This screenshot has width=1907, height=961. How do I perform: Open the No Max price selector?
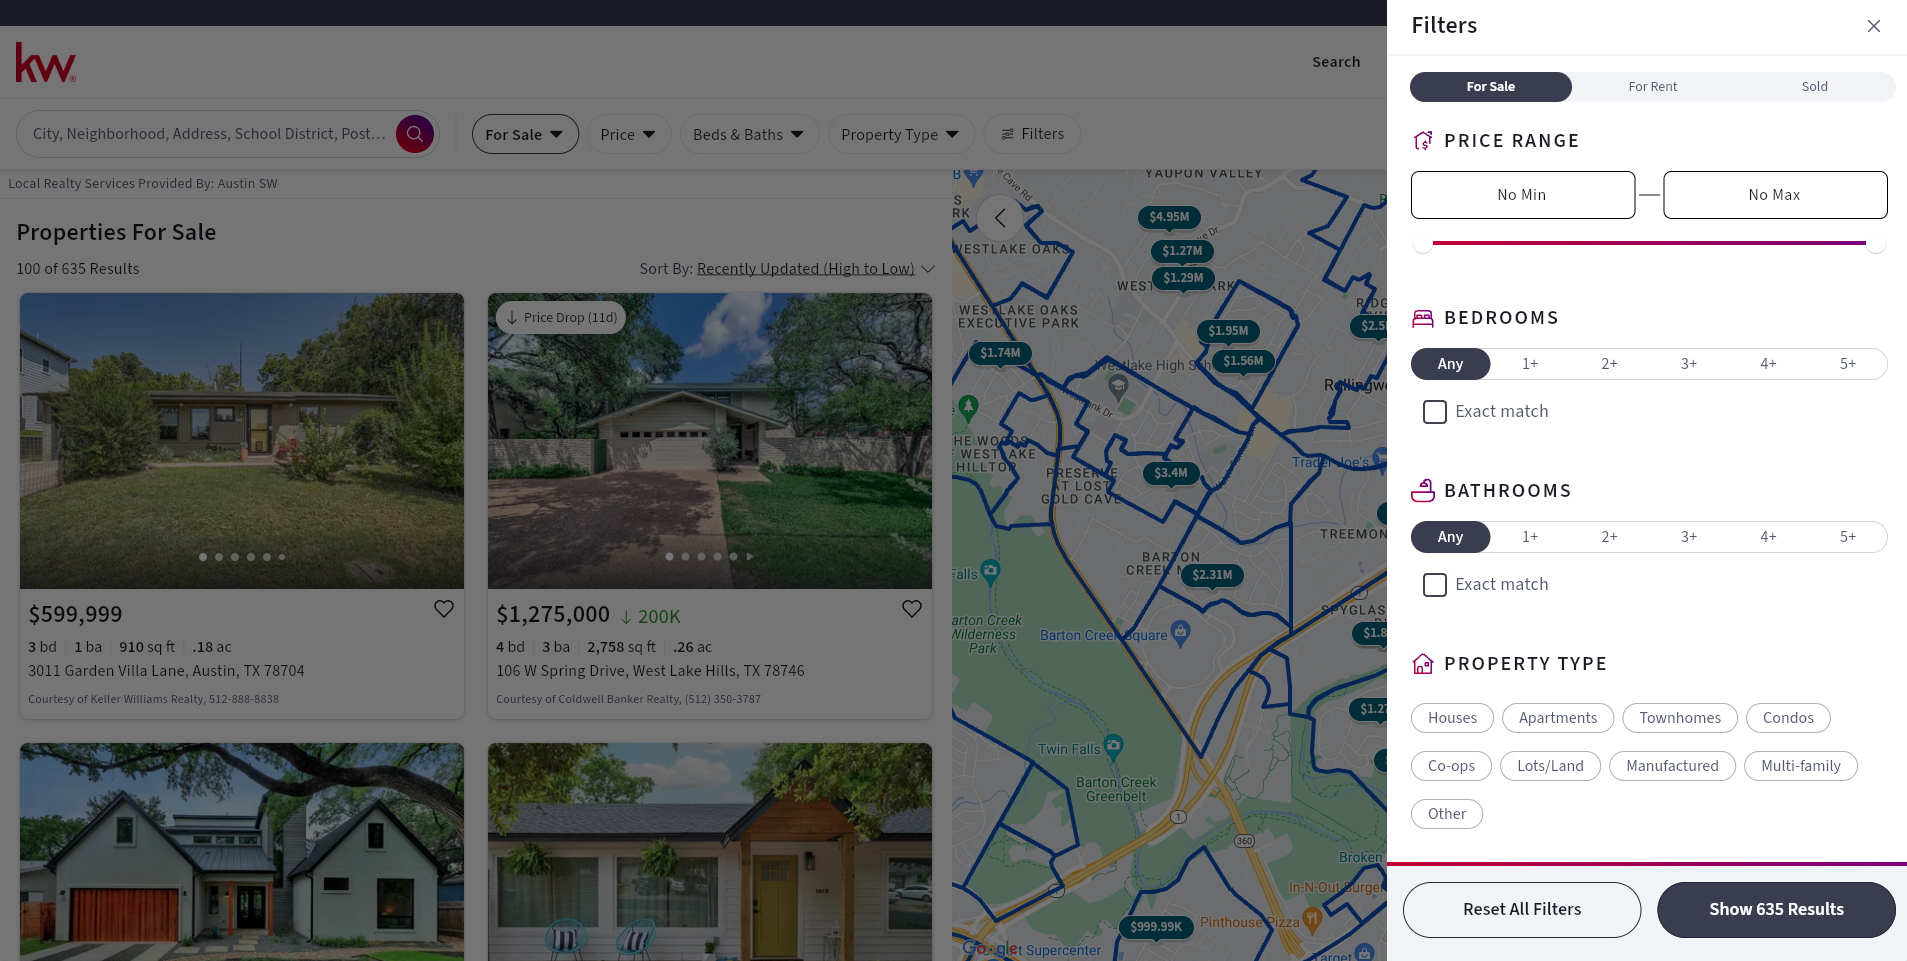click(x=1775, y=195)
